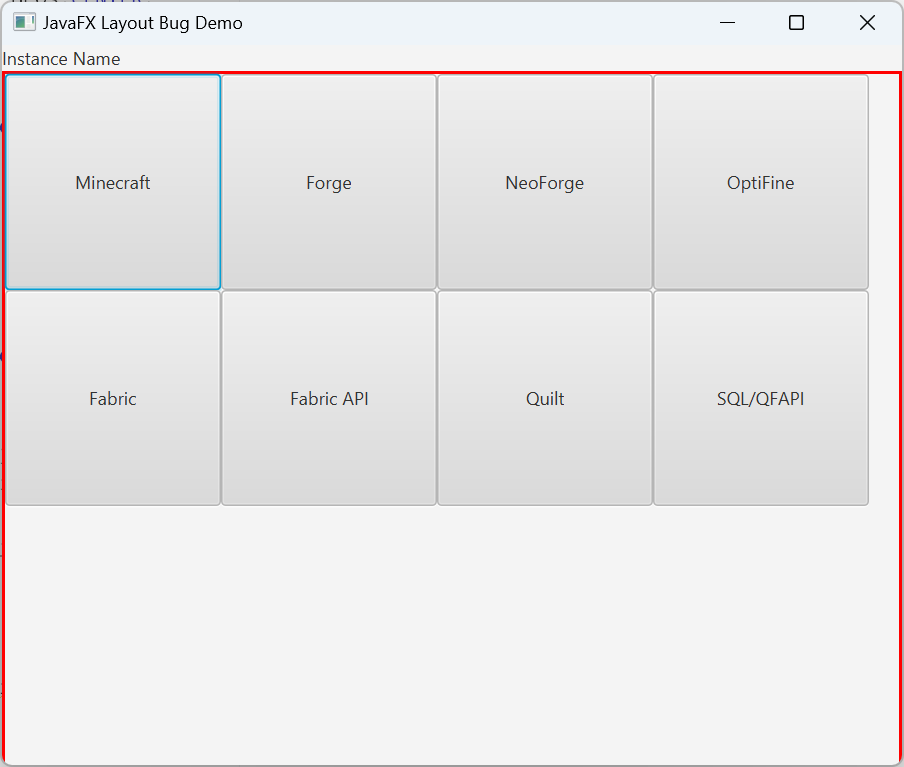Maximize the JavaFX Layout Bug Demo window
Image resolution: width=904 pixels, height=767 pixels.
click(796, 22)
